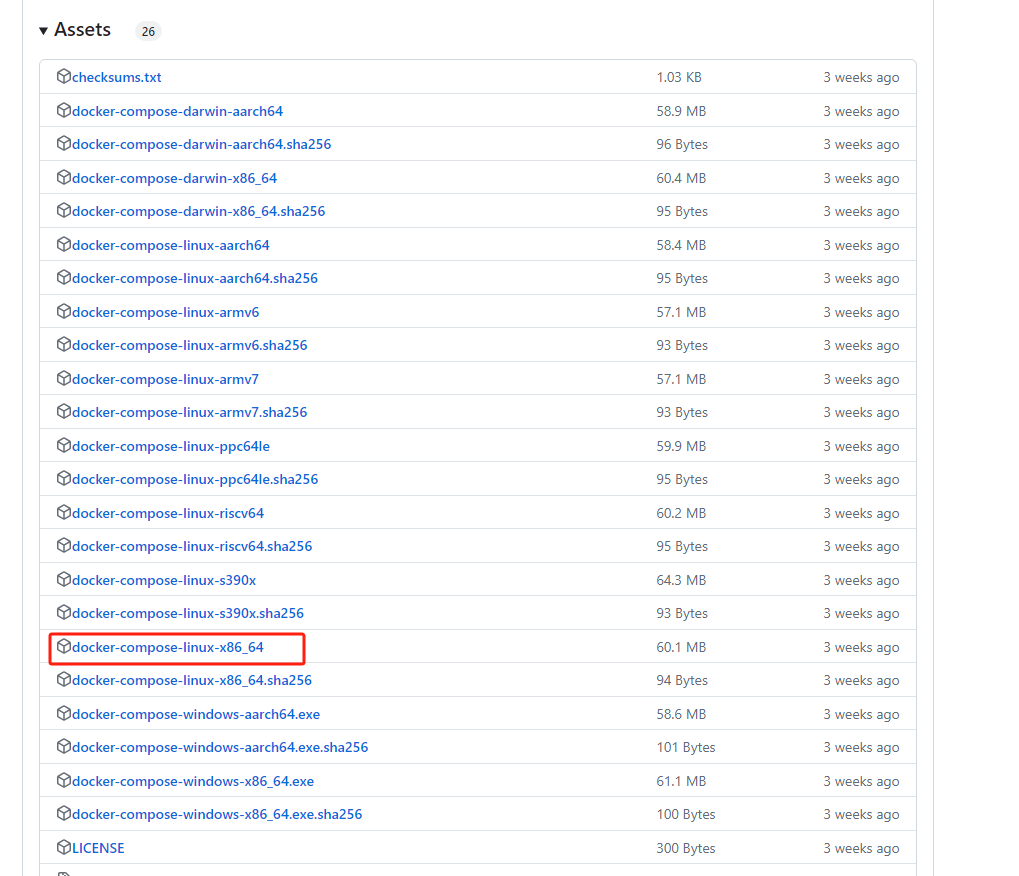This screenshot has width=1019, height=876.
Task: Click package icon beside docker-compose-windows-x86_64.exe
Action: tap(64, 781)
